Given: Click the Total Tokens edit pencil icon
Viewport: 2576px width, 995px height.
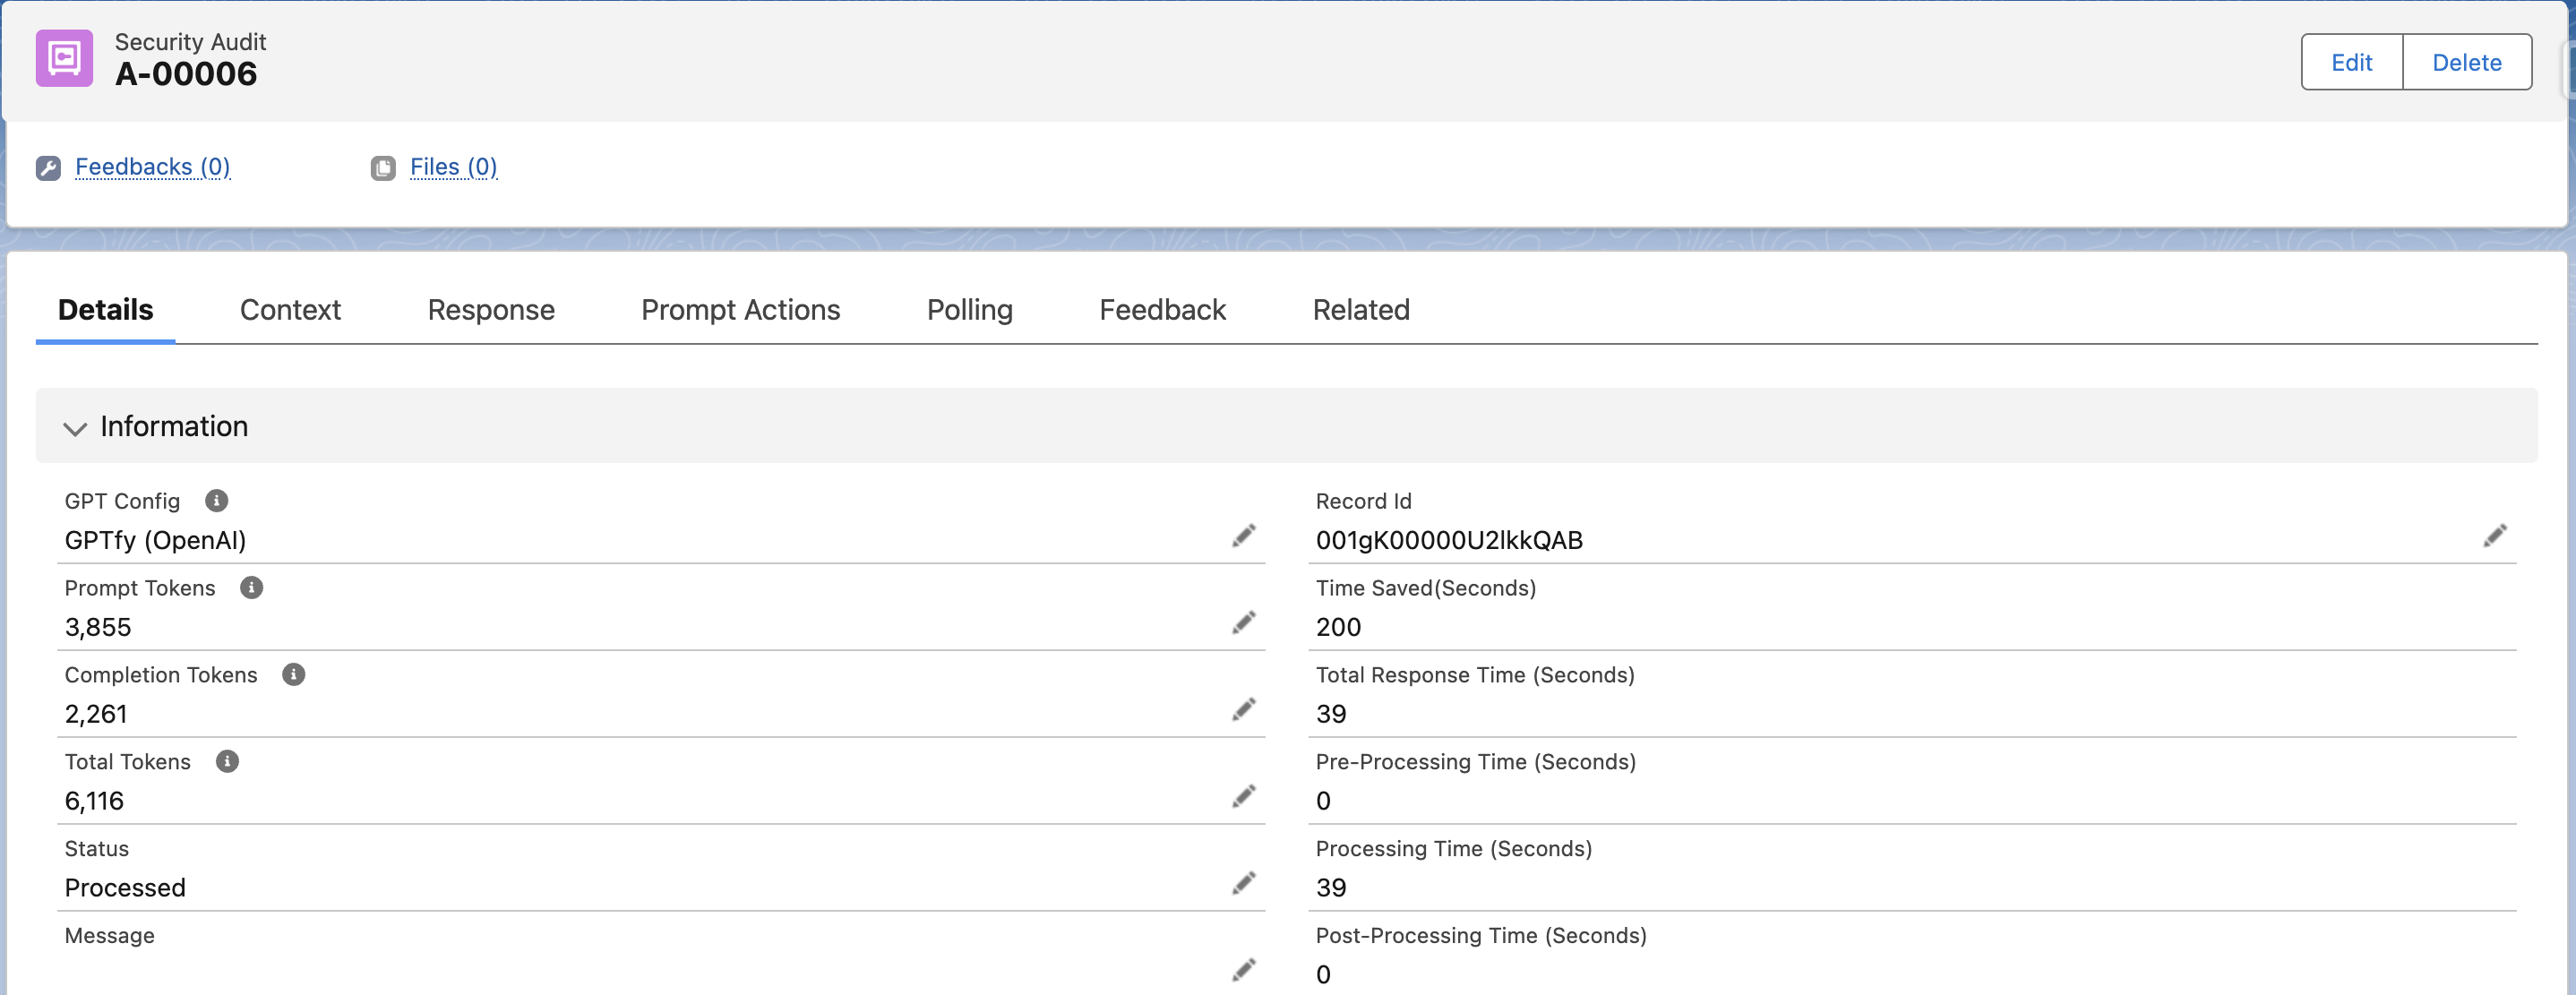Looking at the screenshot, I should [1243, 797].
